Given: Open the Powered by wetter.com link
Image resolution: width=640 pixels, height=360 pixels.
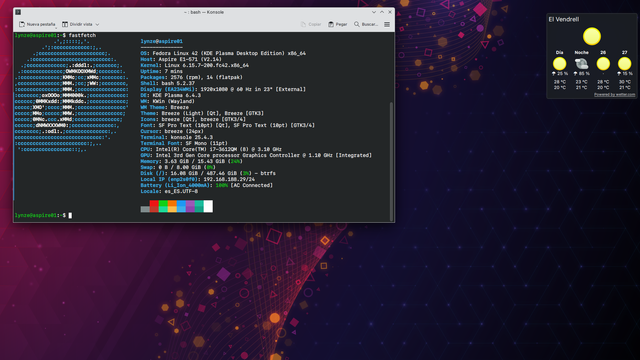Looking at the screenshot, I should pyautogui.click(x=614, y=95).
